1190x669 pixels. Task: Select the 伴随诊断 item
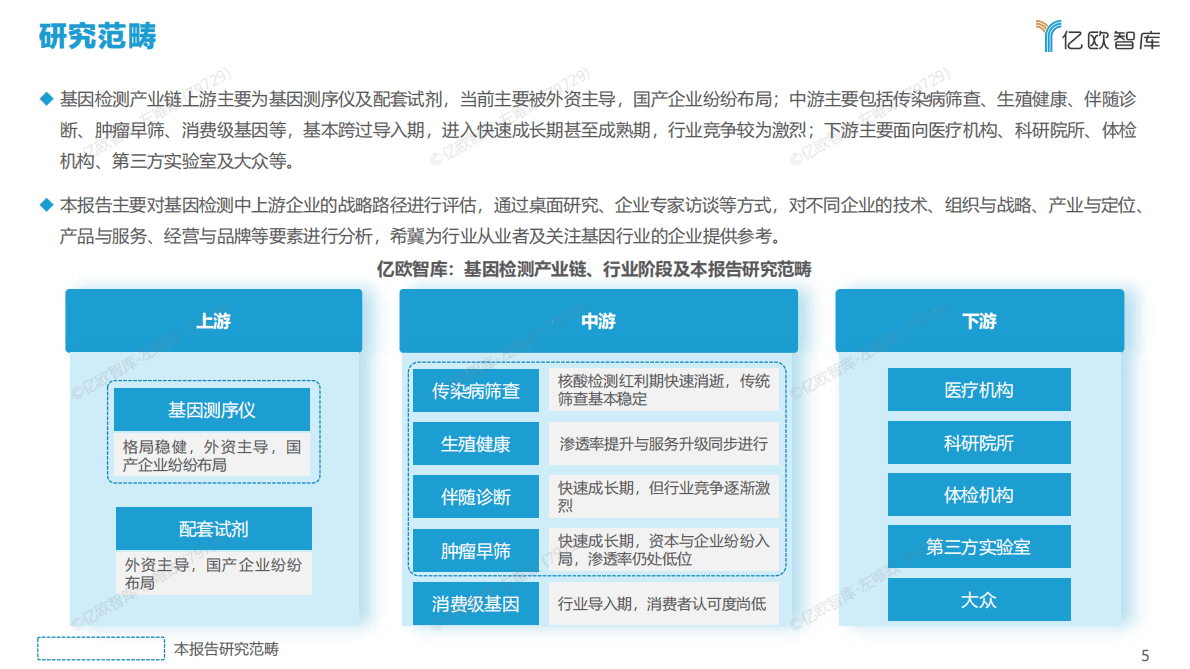pyautogui.click(x=477, y=495)
